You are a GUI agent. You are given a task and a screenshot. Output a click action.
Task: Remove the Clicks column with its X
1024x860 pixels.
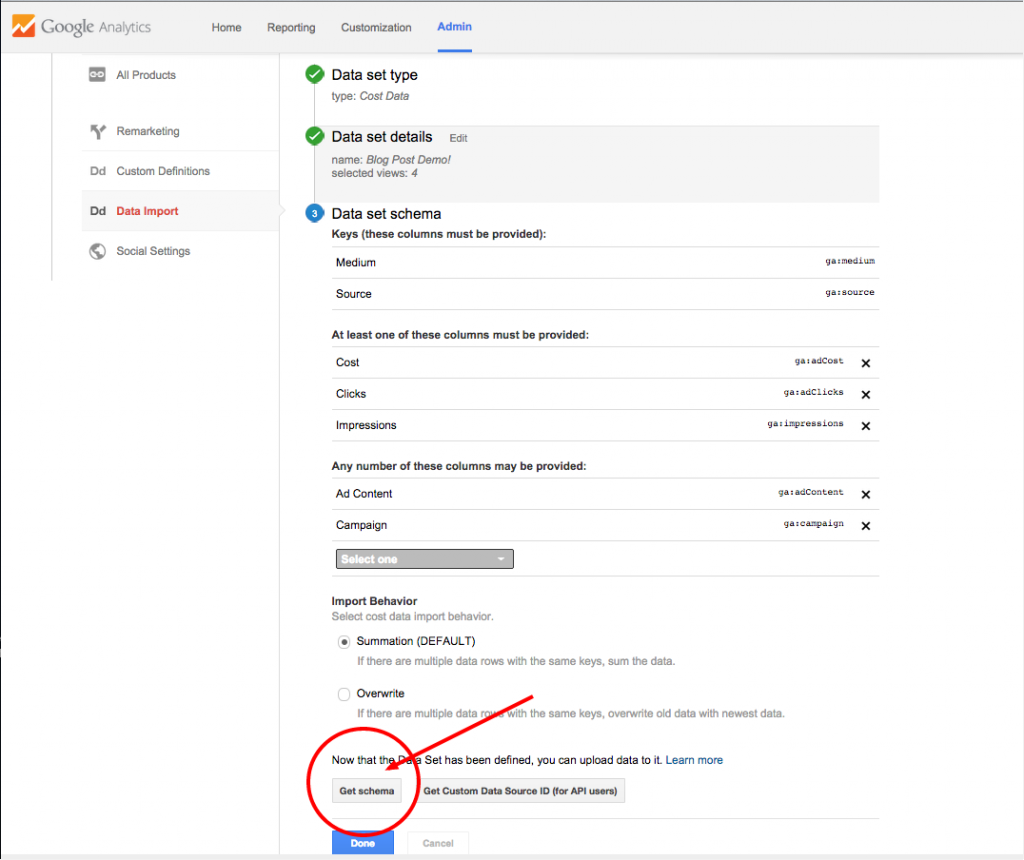pos(866,394)
